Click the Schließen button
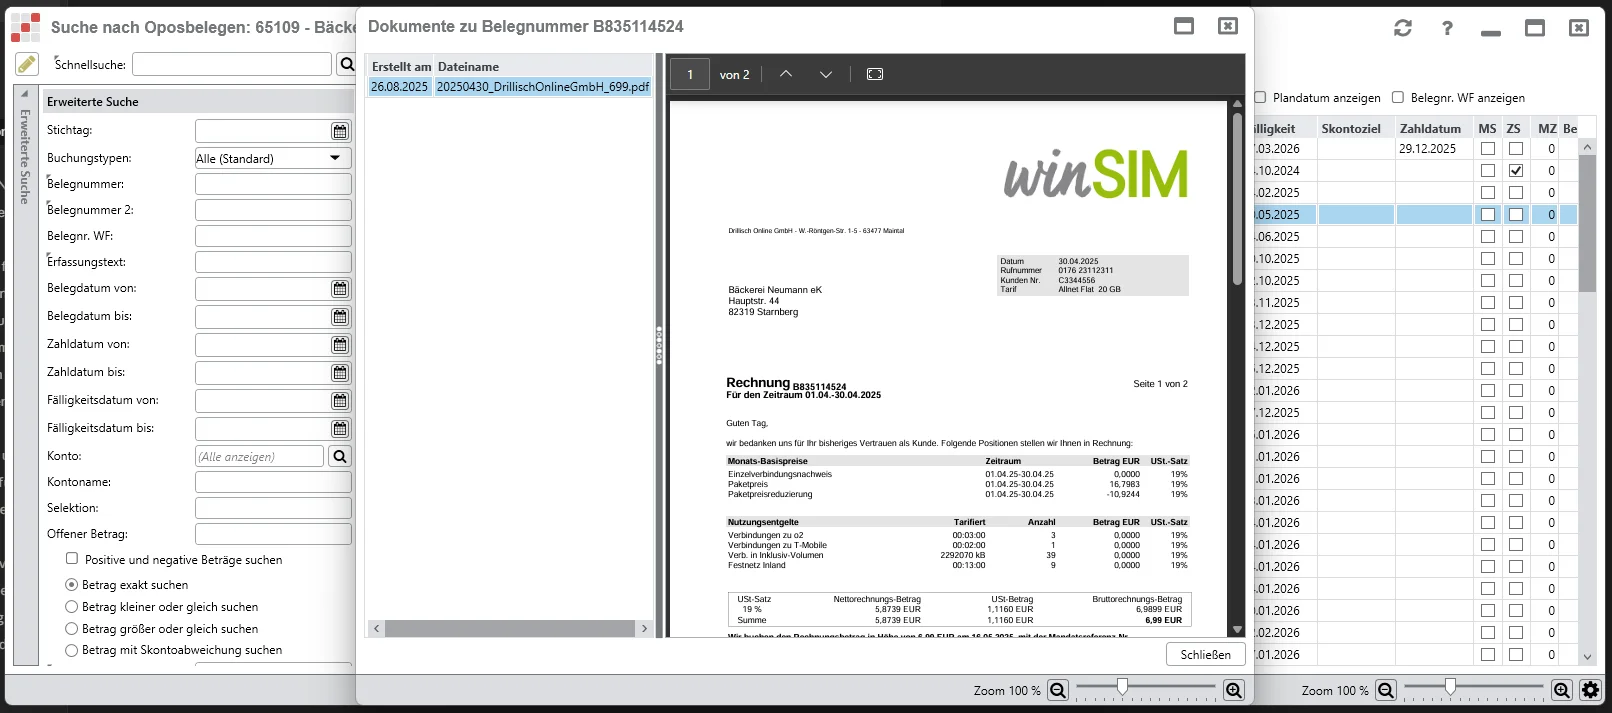The height and width of the screenshot is (713, 1612). pyautogui.click(x=1206, y=654)
